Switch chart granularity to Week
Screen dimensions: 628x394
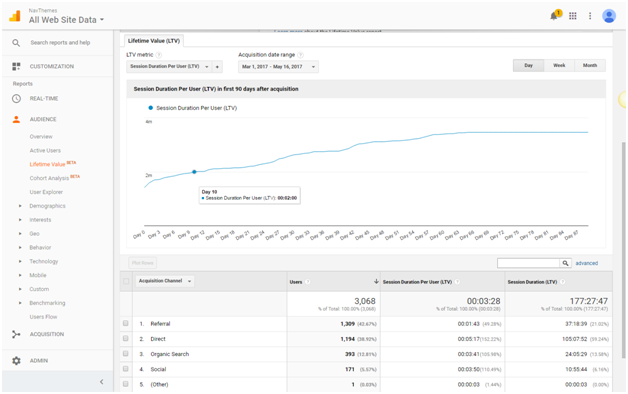point(559,65)
